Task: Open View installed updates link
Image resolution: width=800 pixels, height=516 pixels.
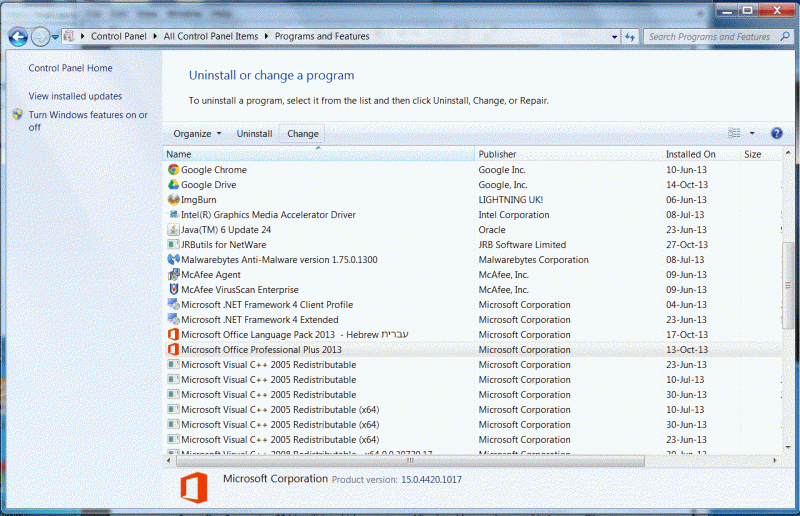Action: 75,97
